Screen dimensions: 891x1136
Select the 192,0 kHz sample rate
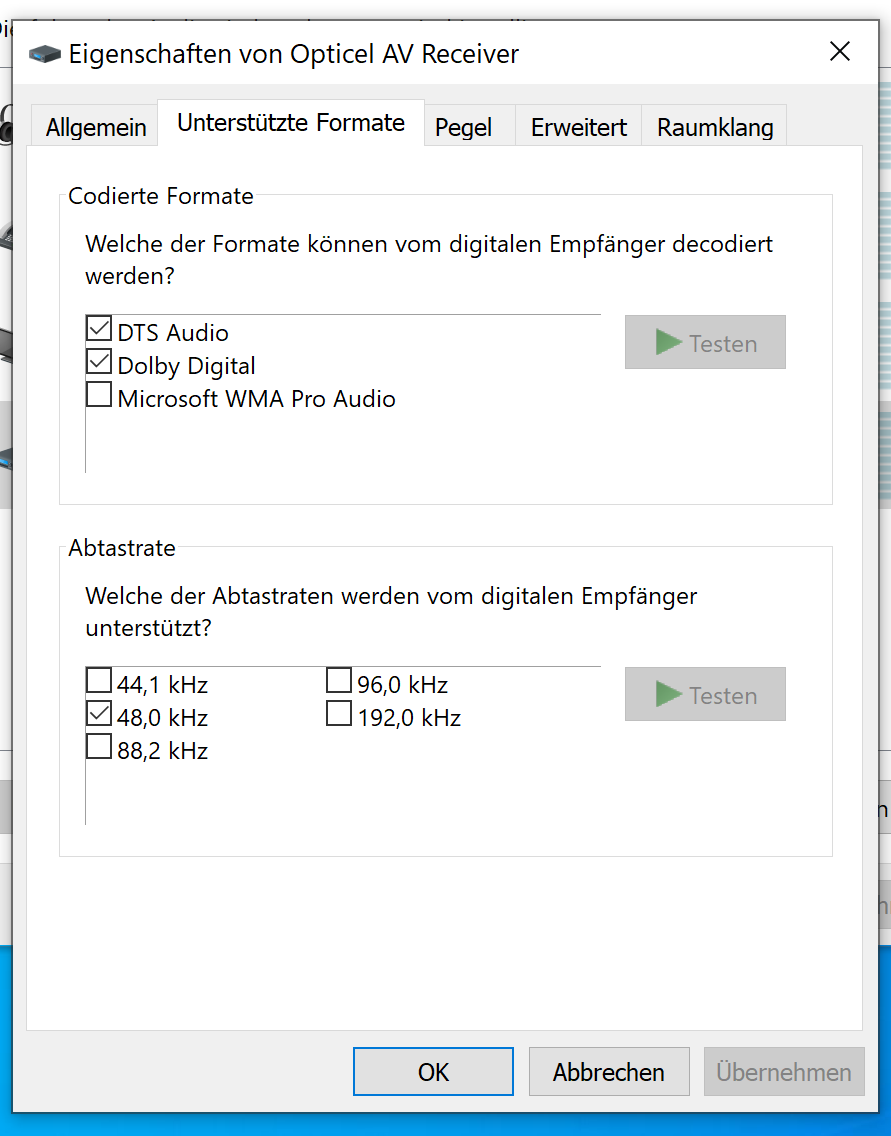[x=339, y=715]
